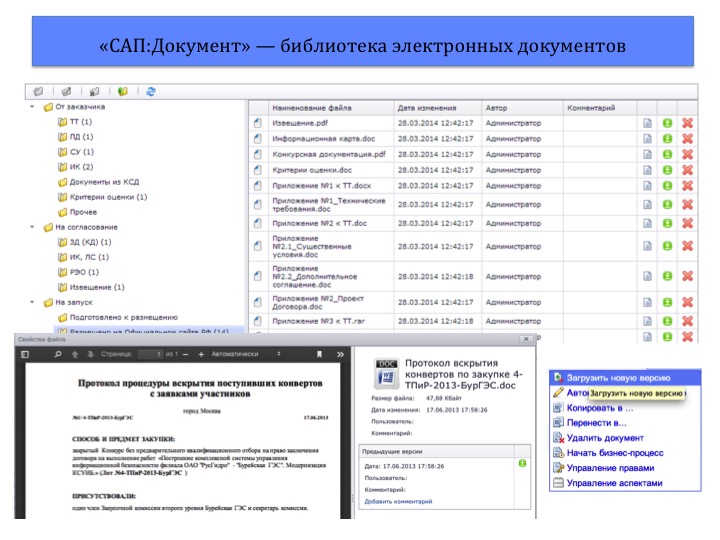Click the blue refresh toolbar icon
Image resolution: width=720 pixels, height=540 pixels.
click(151, 91)
